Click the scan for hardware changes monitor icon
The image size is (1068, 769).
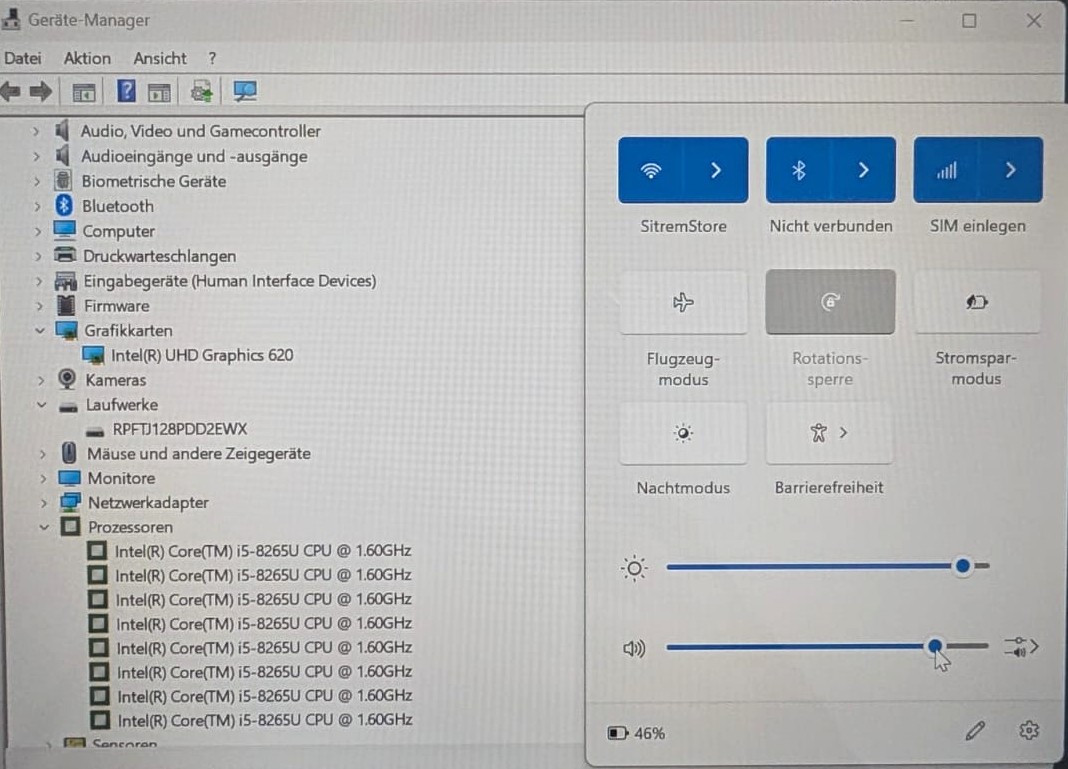pos(245,91)
